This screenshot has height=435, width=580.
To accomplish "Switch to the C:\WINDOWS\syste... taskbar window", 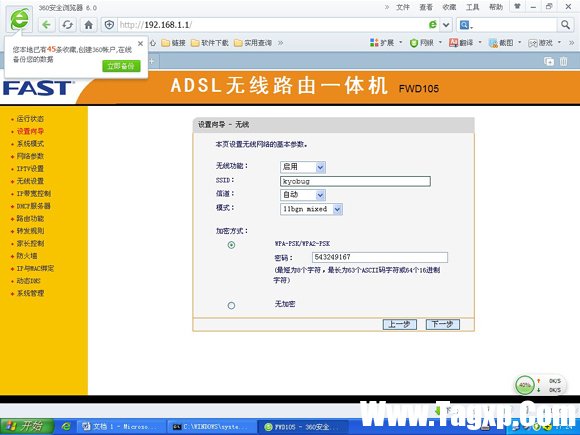I will [x=212, y=427].
